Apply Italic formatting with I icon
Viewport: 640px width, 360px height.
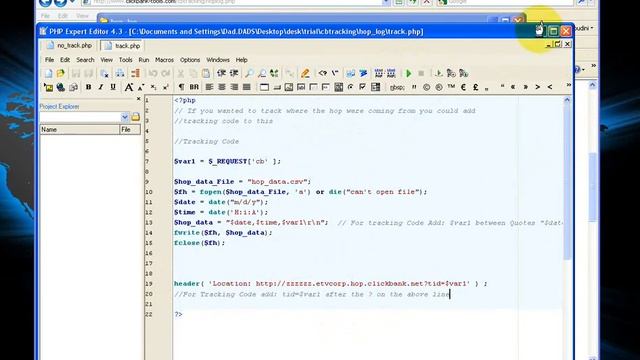pos(100,87)
